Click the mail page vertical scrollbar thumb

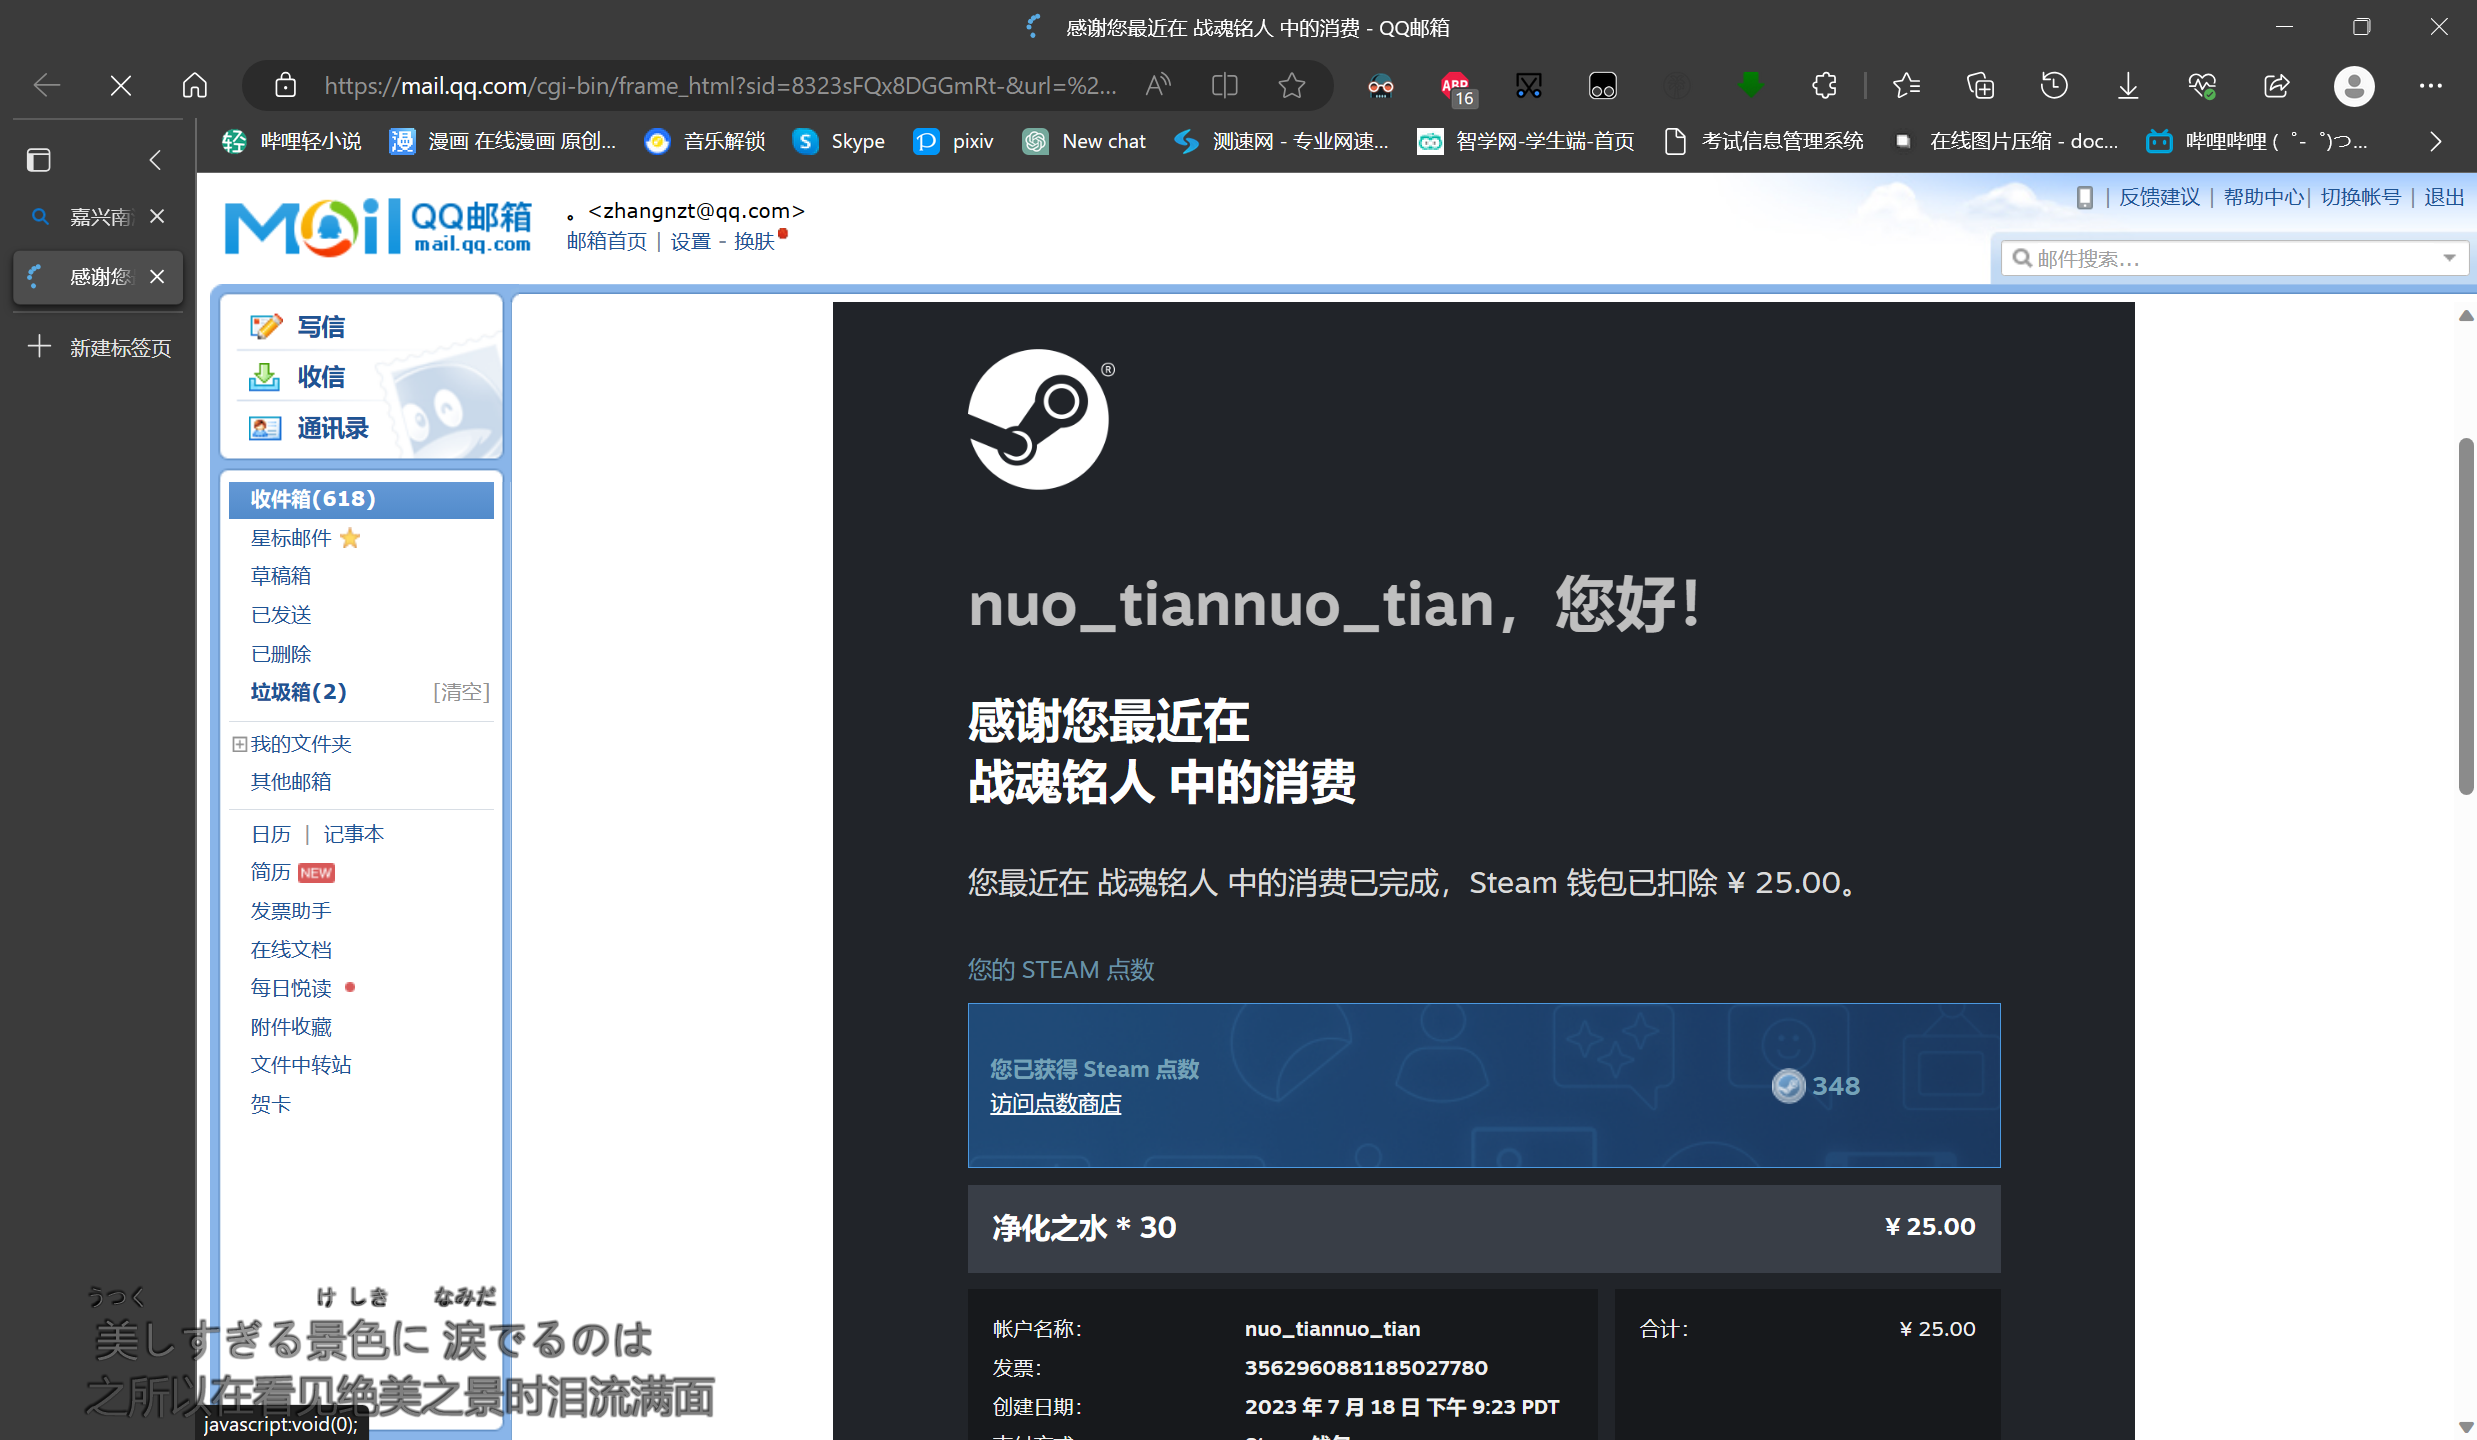click(2466, 615)
